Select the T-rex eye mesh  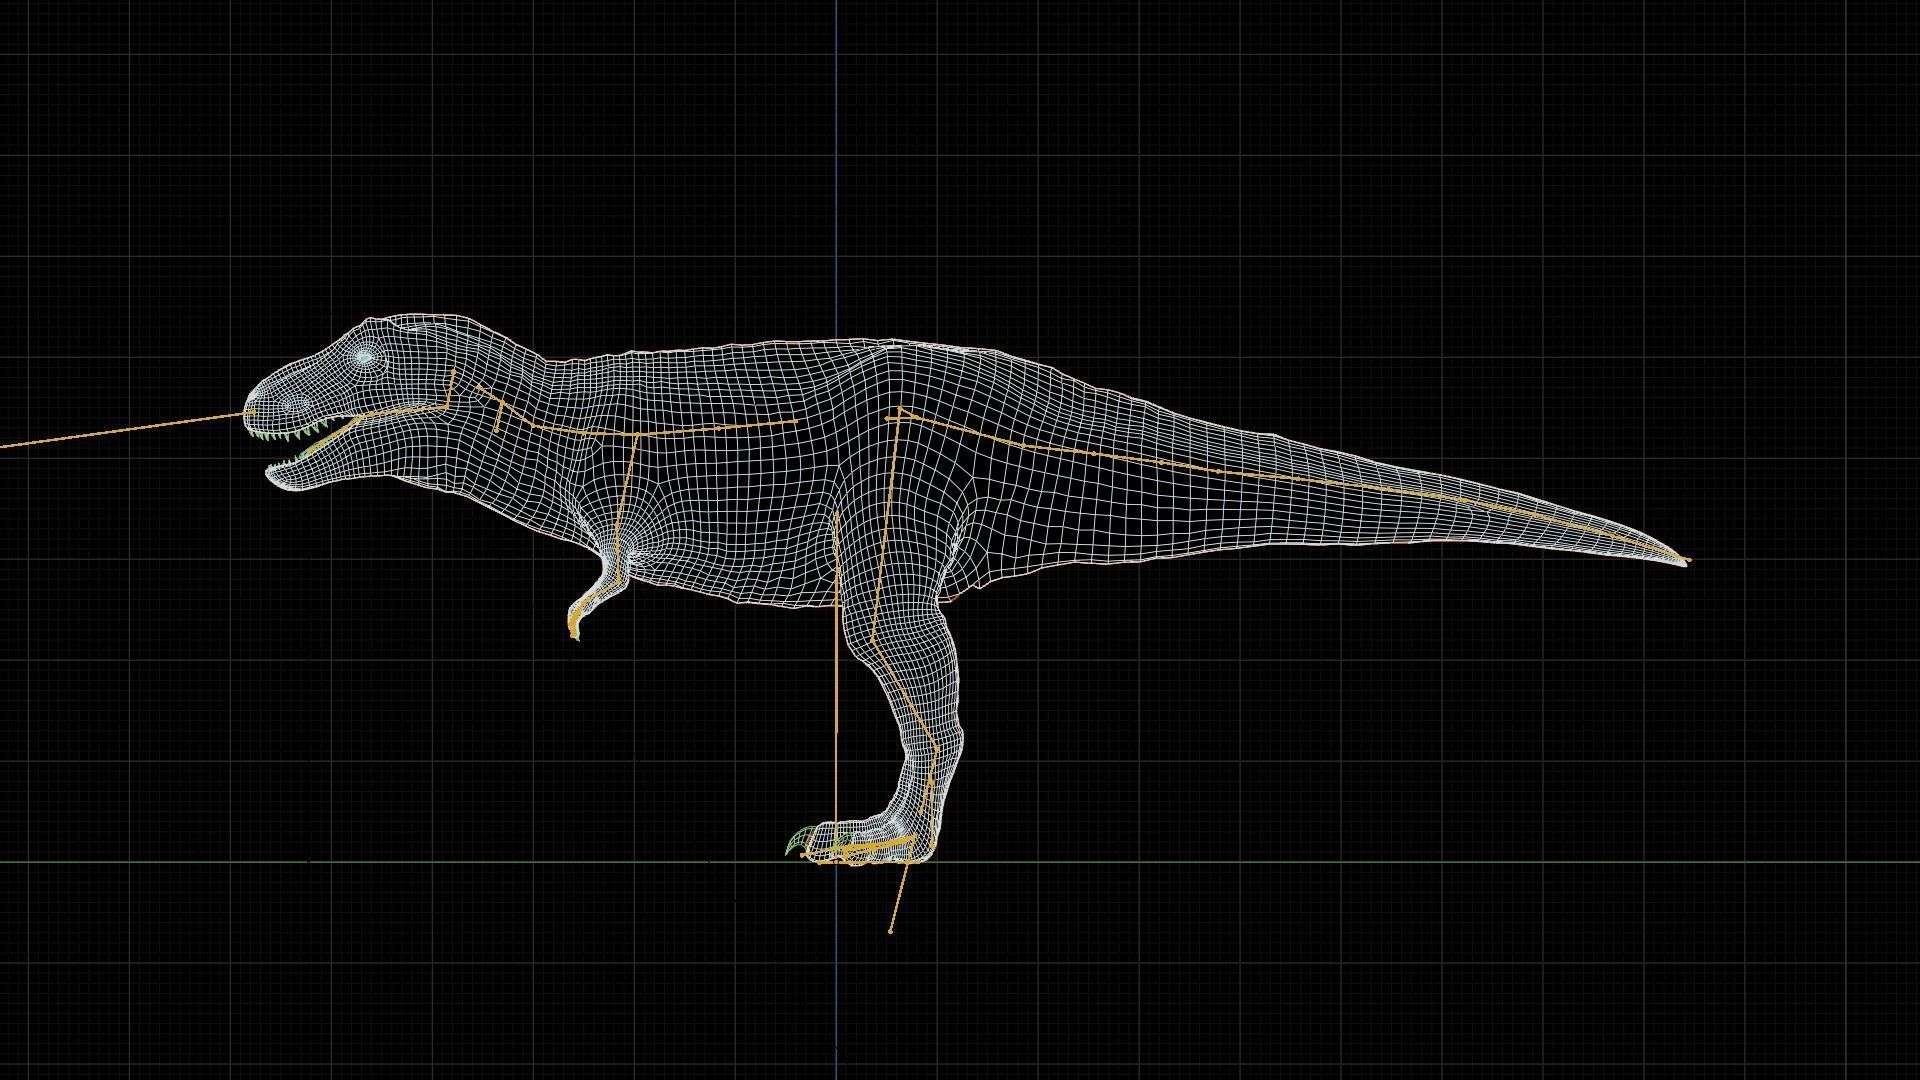tap(365, 357)
